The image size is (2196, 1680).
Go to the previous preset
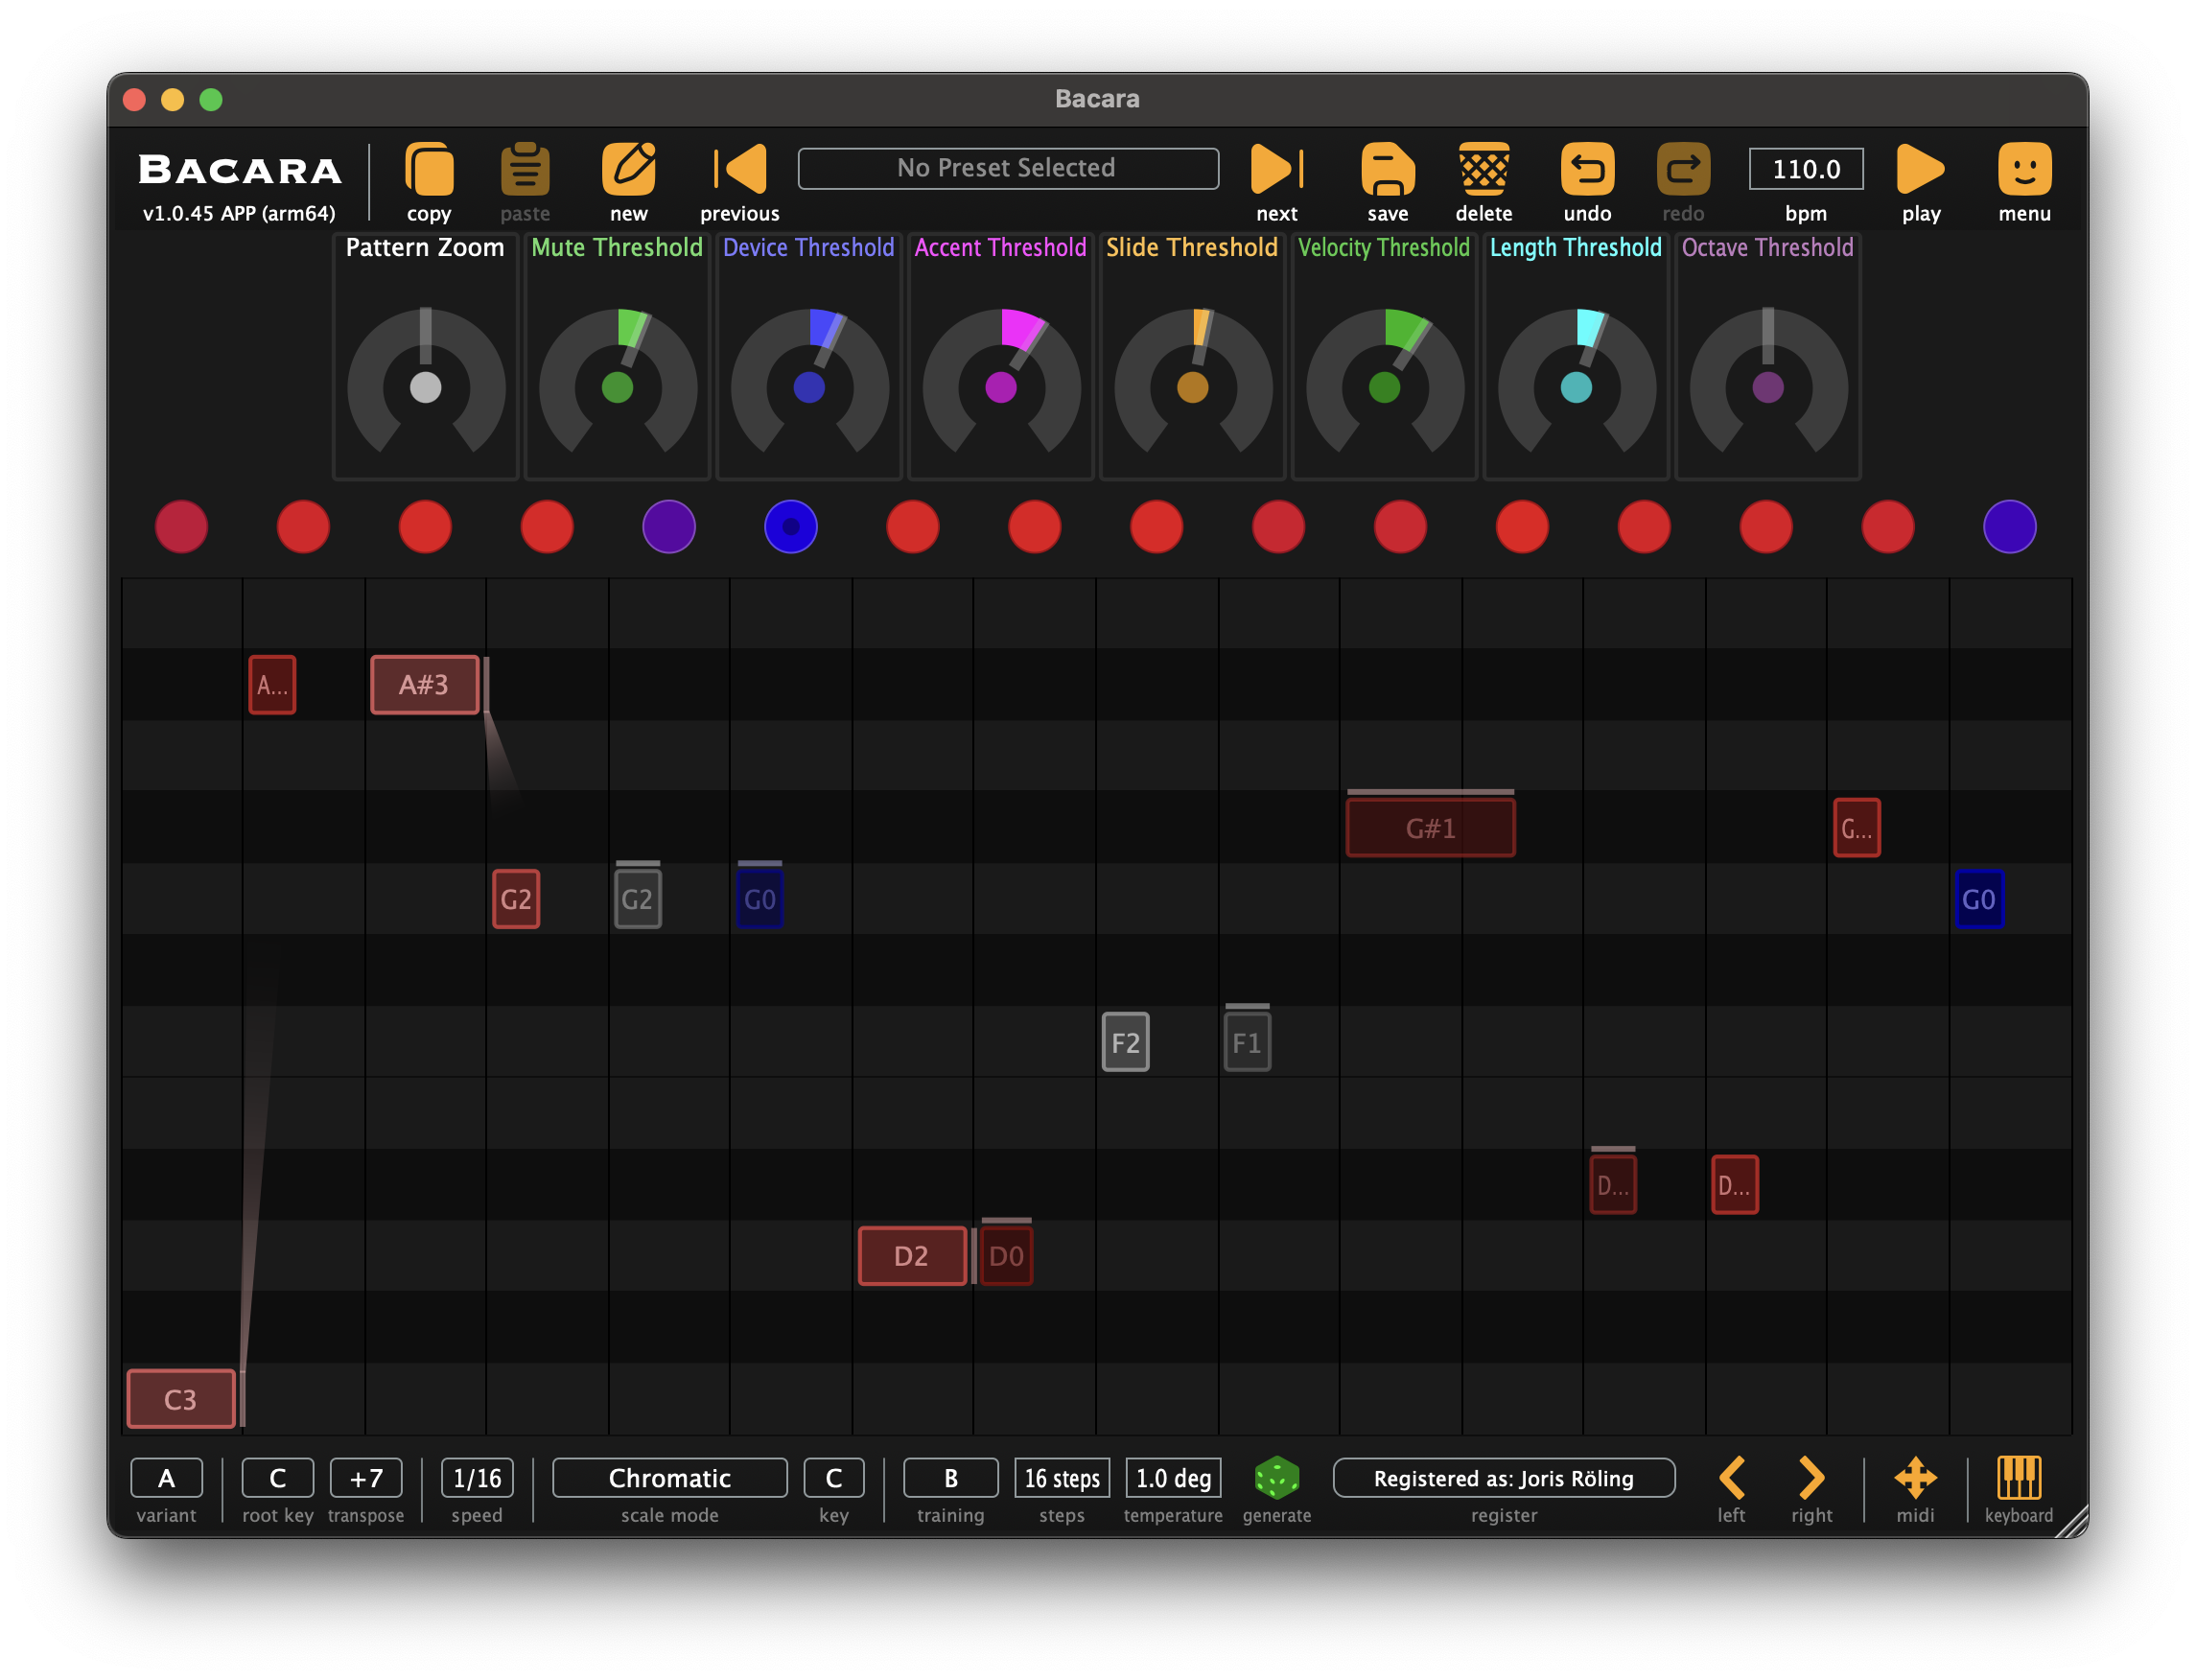(741, 169)
